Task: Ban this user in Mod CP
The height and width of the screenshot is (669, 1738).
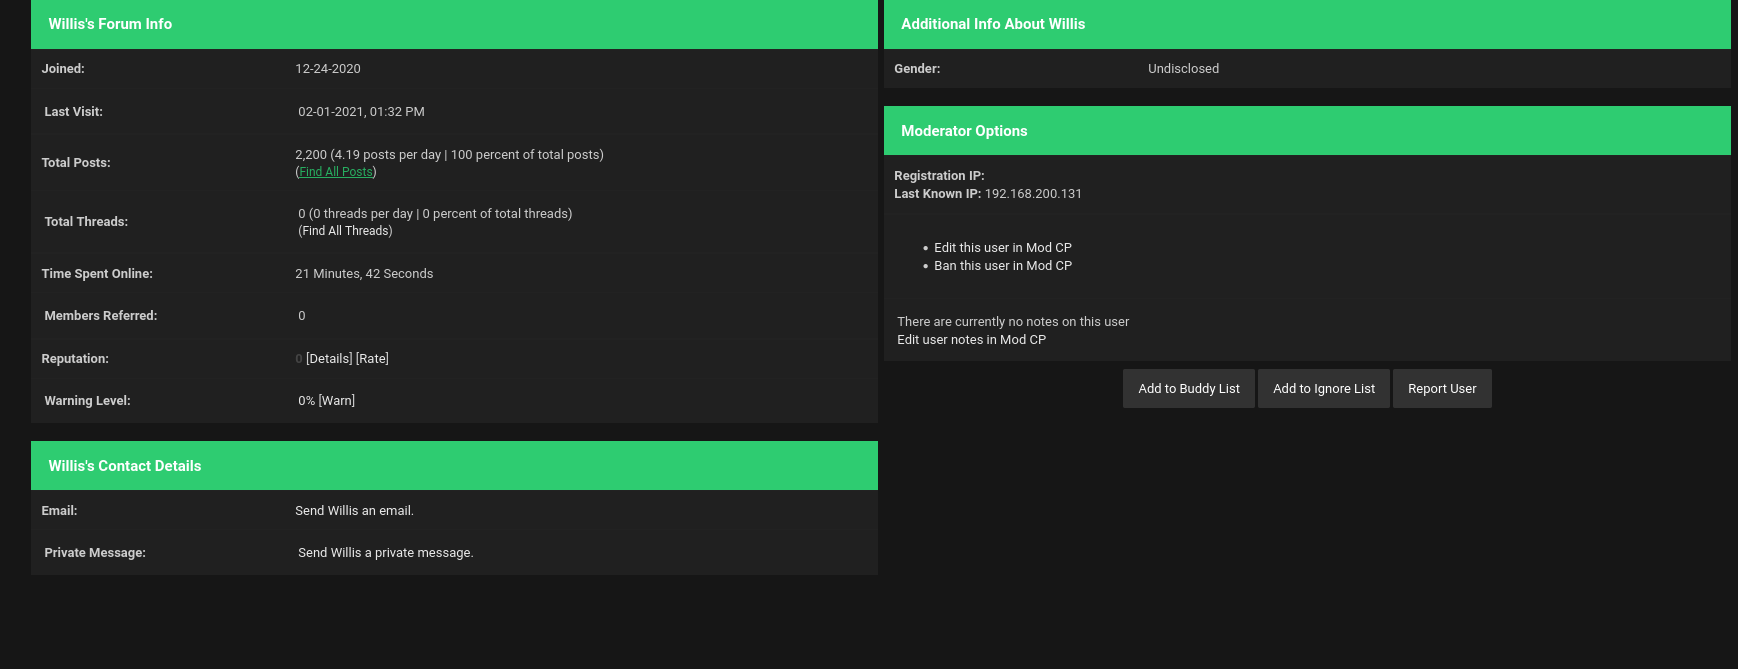Action: pos(1002,266)
